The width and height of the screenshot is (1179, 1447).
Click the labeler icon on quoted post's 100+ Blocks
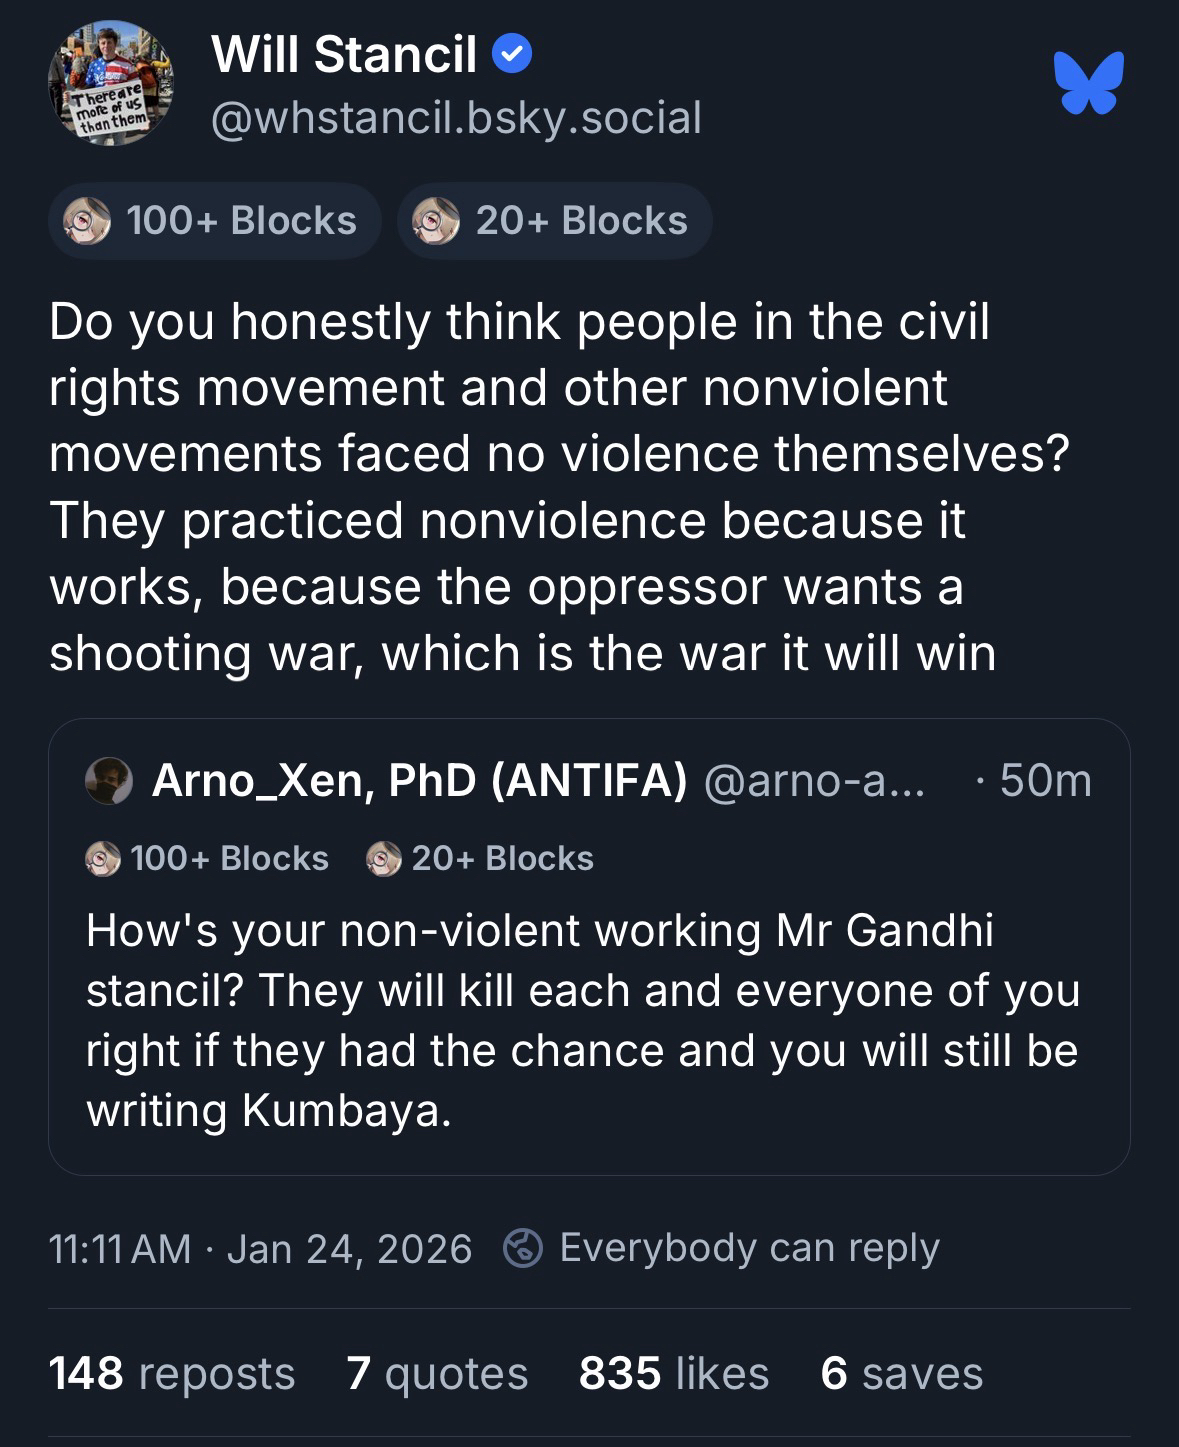coord(103,859)
